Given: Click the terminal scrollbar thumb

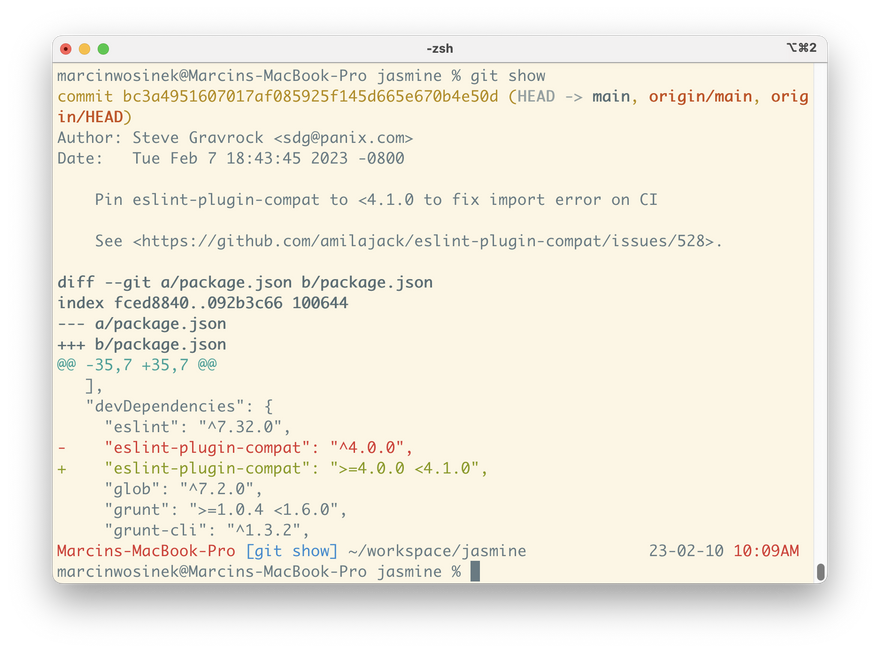Looking at the screenshot, I should click(x=820, y=571).
